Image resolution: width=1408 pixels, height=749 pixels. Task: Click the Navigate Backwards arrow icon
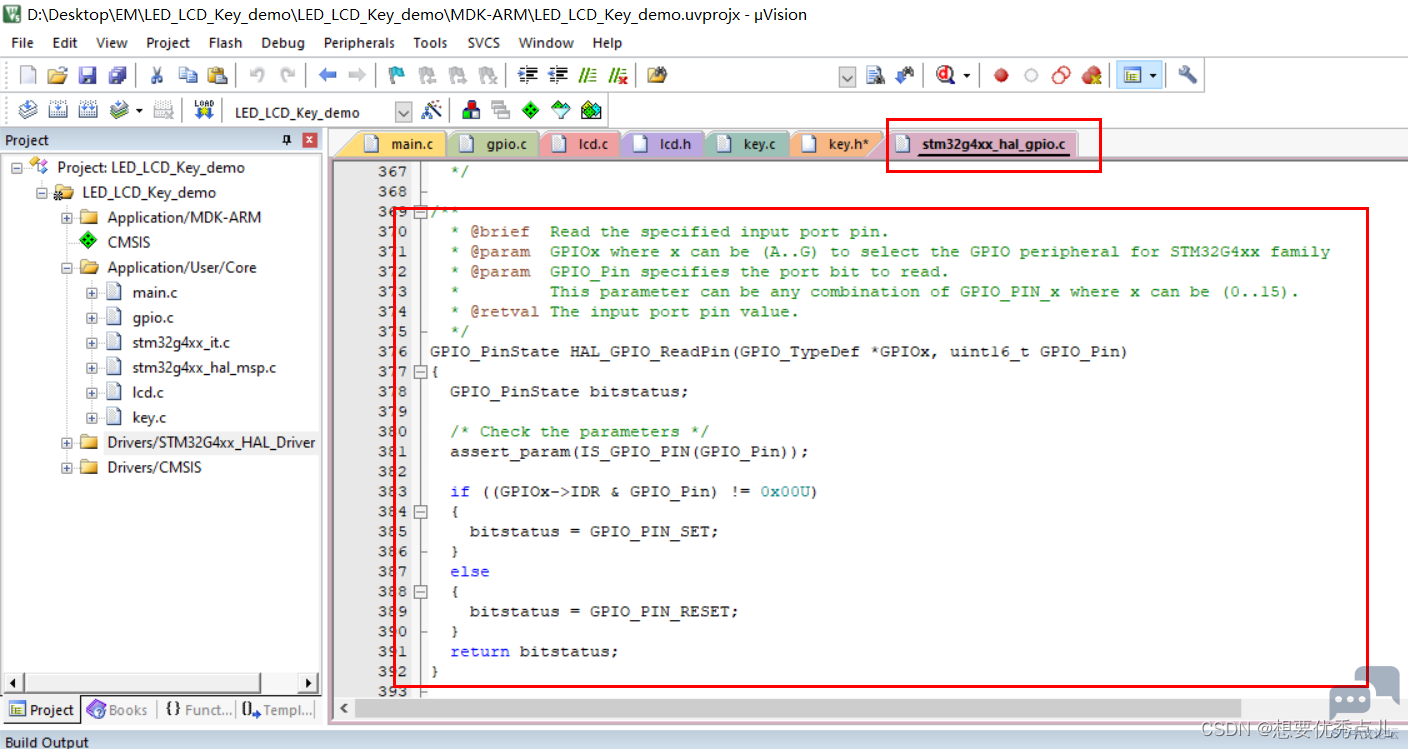coord(327,75)
